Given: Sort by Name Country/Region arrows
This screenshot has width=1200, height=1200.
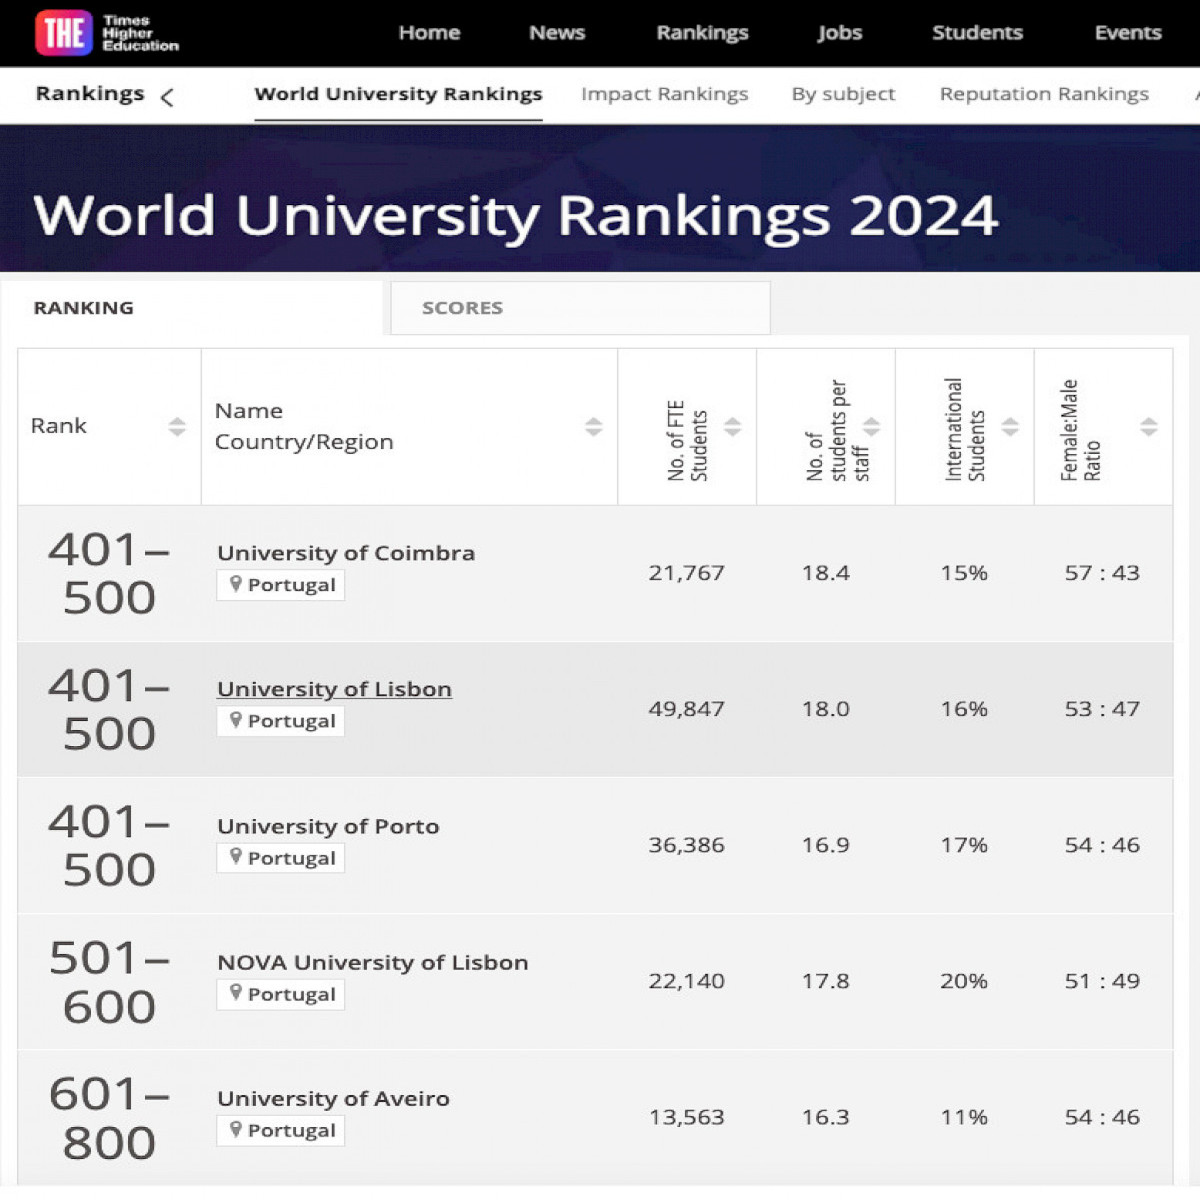Looking at the screenshot, I should [x=594, y=427].
